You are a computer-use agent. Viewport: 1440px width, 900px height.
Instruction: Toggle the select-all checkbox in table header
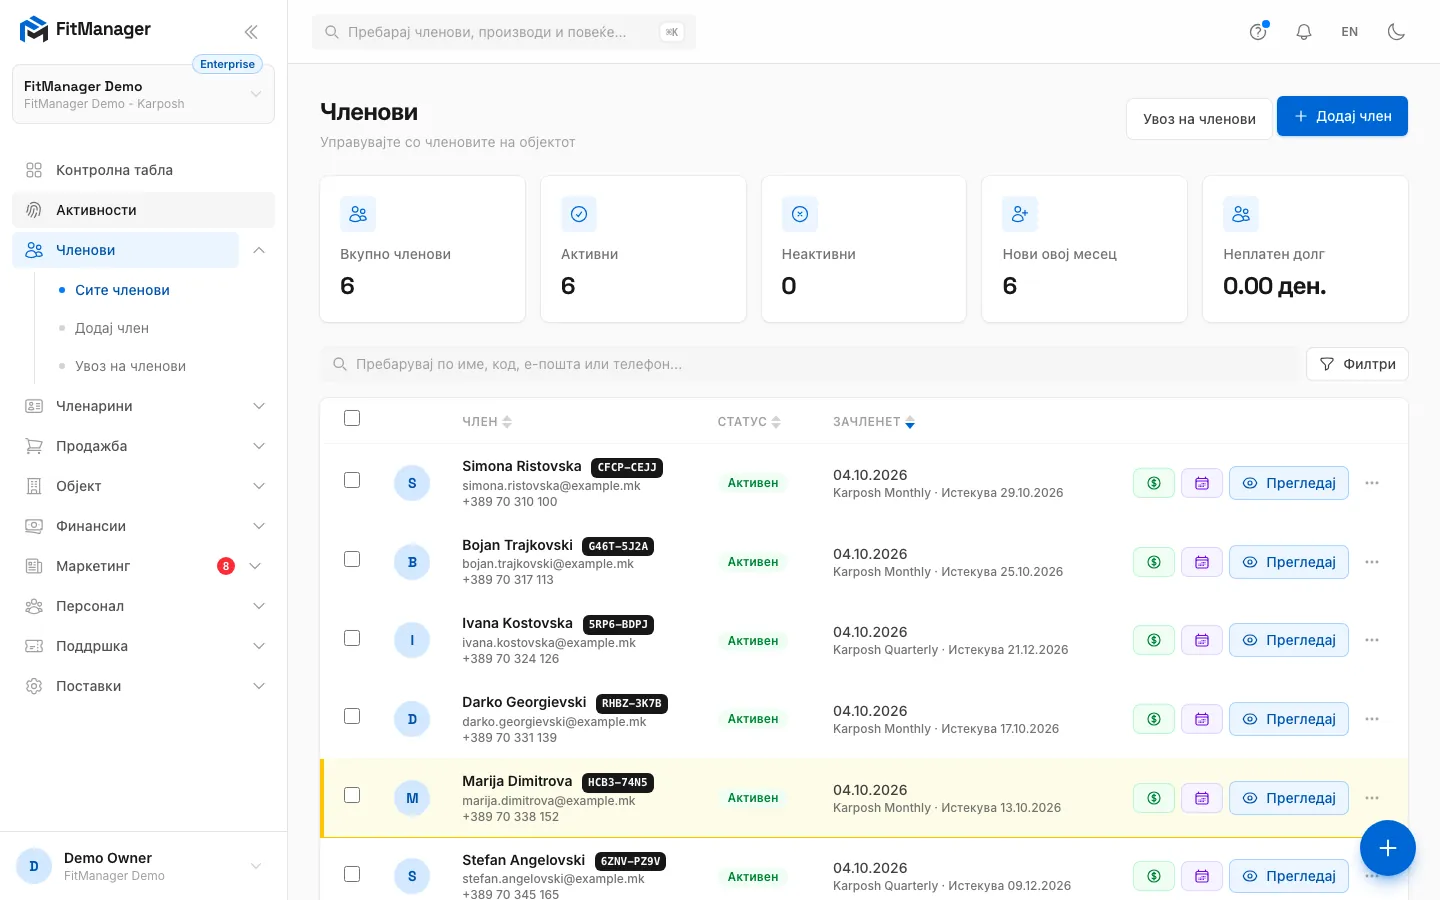tap(352, 418)
